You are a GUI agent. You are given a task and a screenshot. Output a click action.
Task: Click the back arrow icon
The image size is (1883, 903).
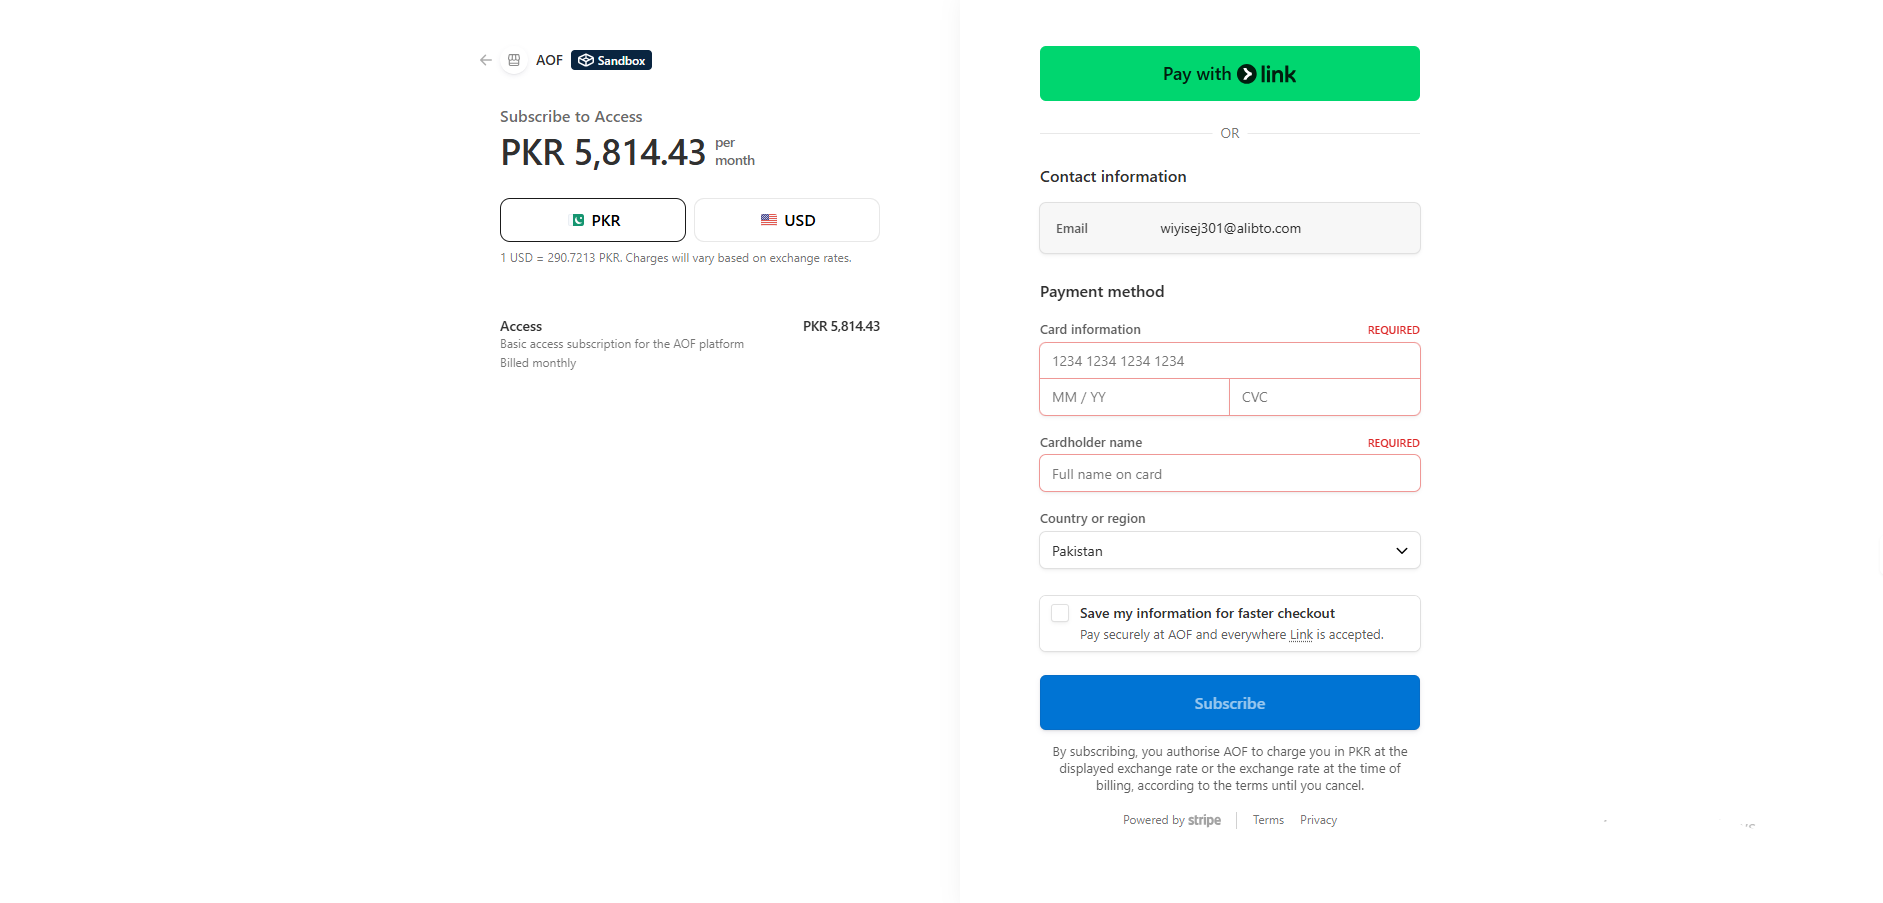pyautogui.click(x=486, y=60)
